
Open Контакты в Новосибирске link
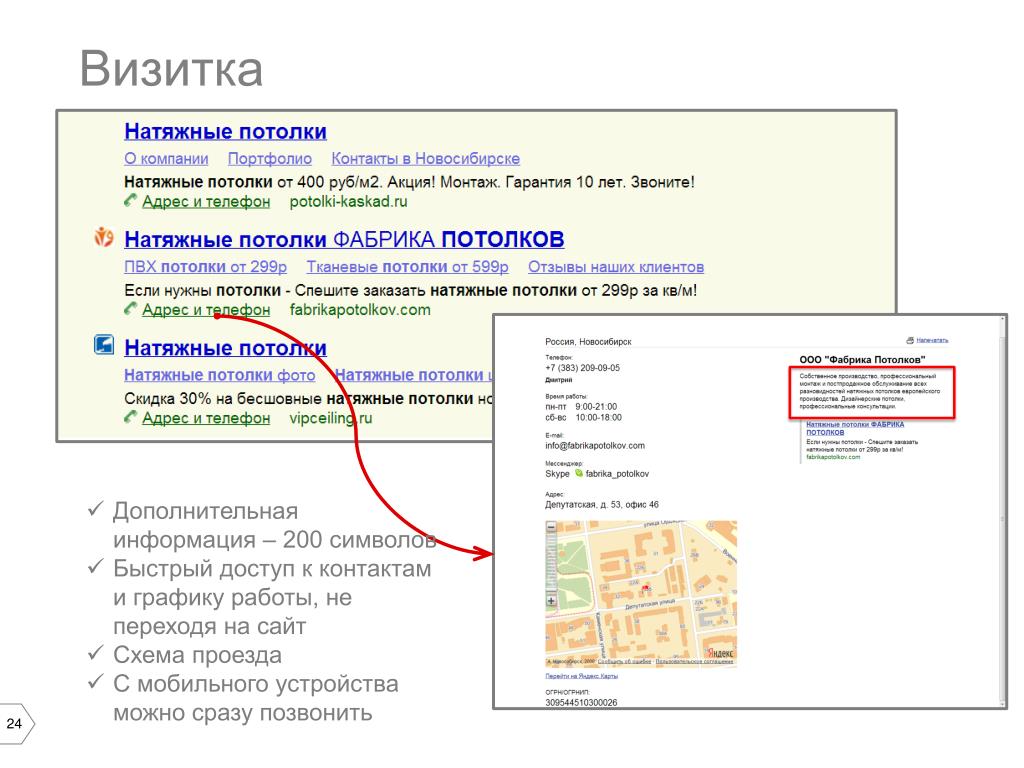(426, 159)
